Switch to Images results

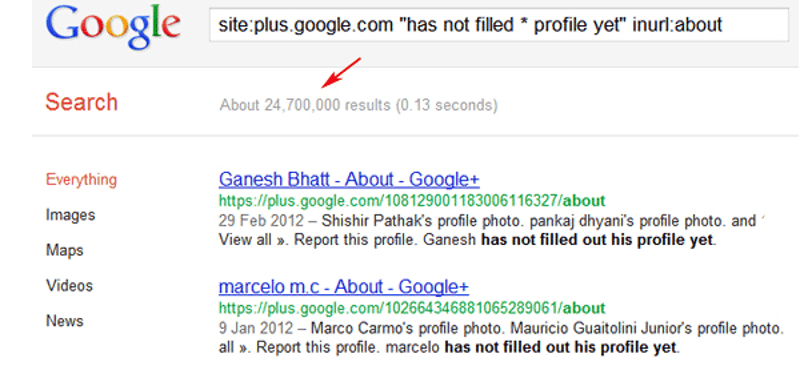coord(70,215)
